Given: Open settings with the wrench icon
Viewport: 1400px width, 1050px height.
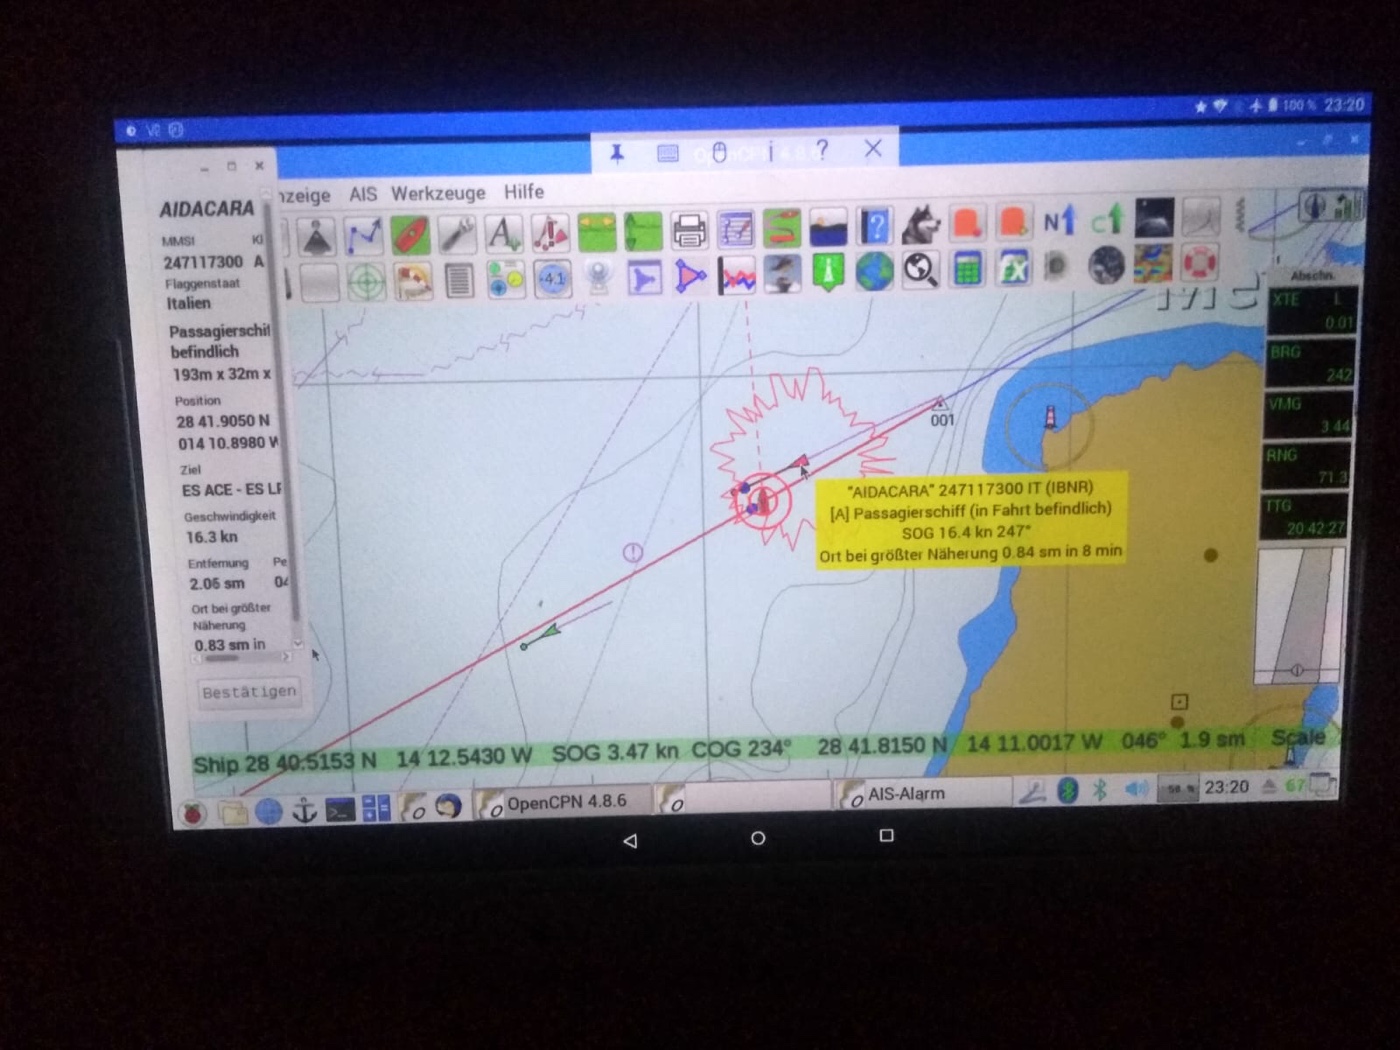Looking at the screenshot, I should pos(456,234).
